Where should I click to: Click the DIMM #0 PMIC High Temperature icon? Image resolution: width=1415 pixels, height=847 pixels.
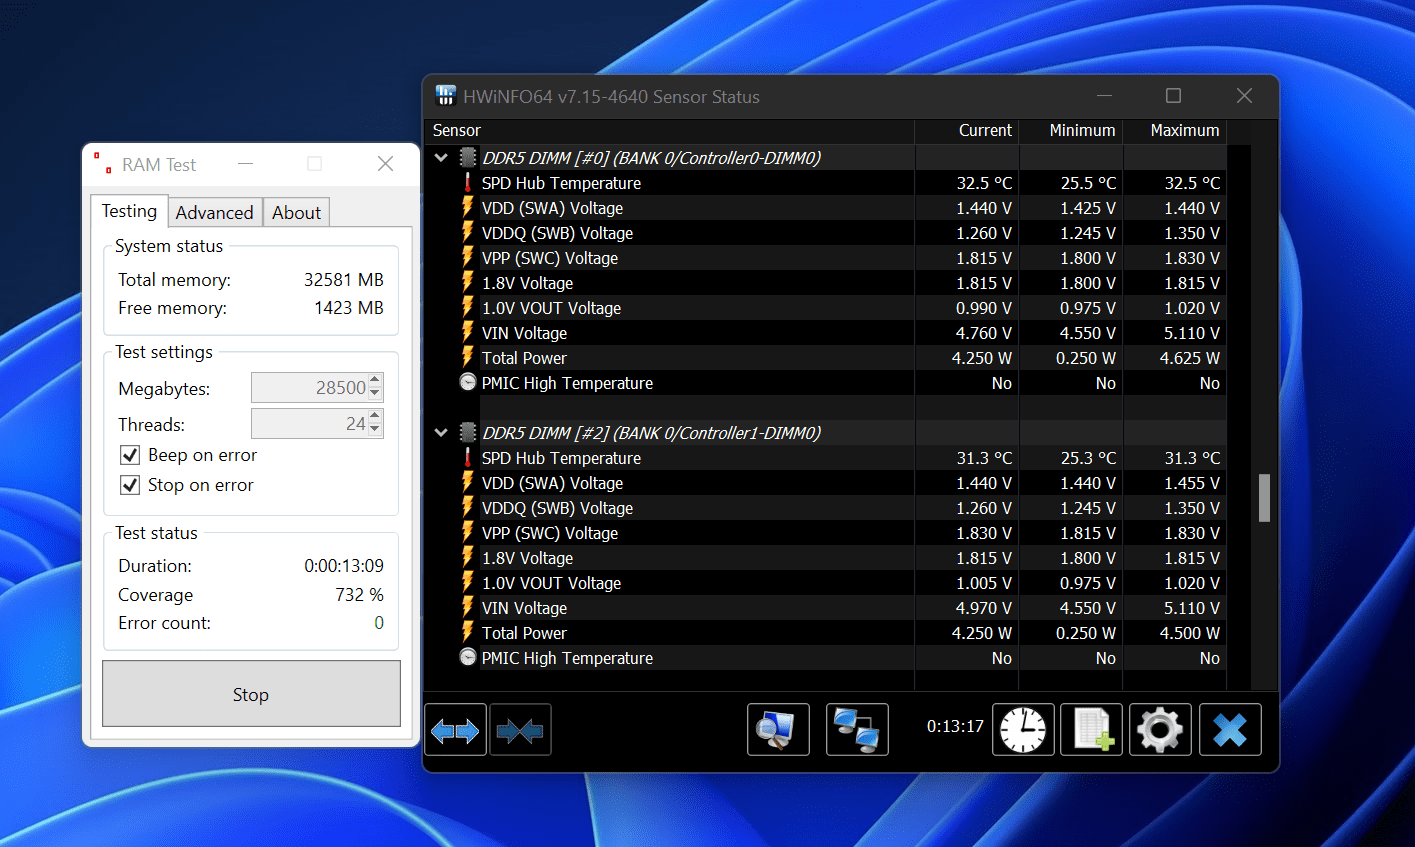tap(467, 382)
